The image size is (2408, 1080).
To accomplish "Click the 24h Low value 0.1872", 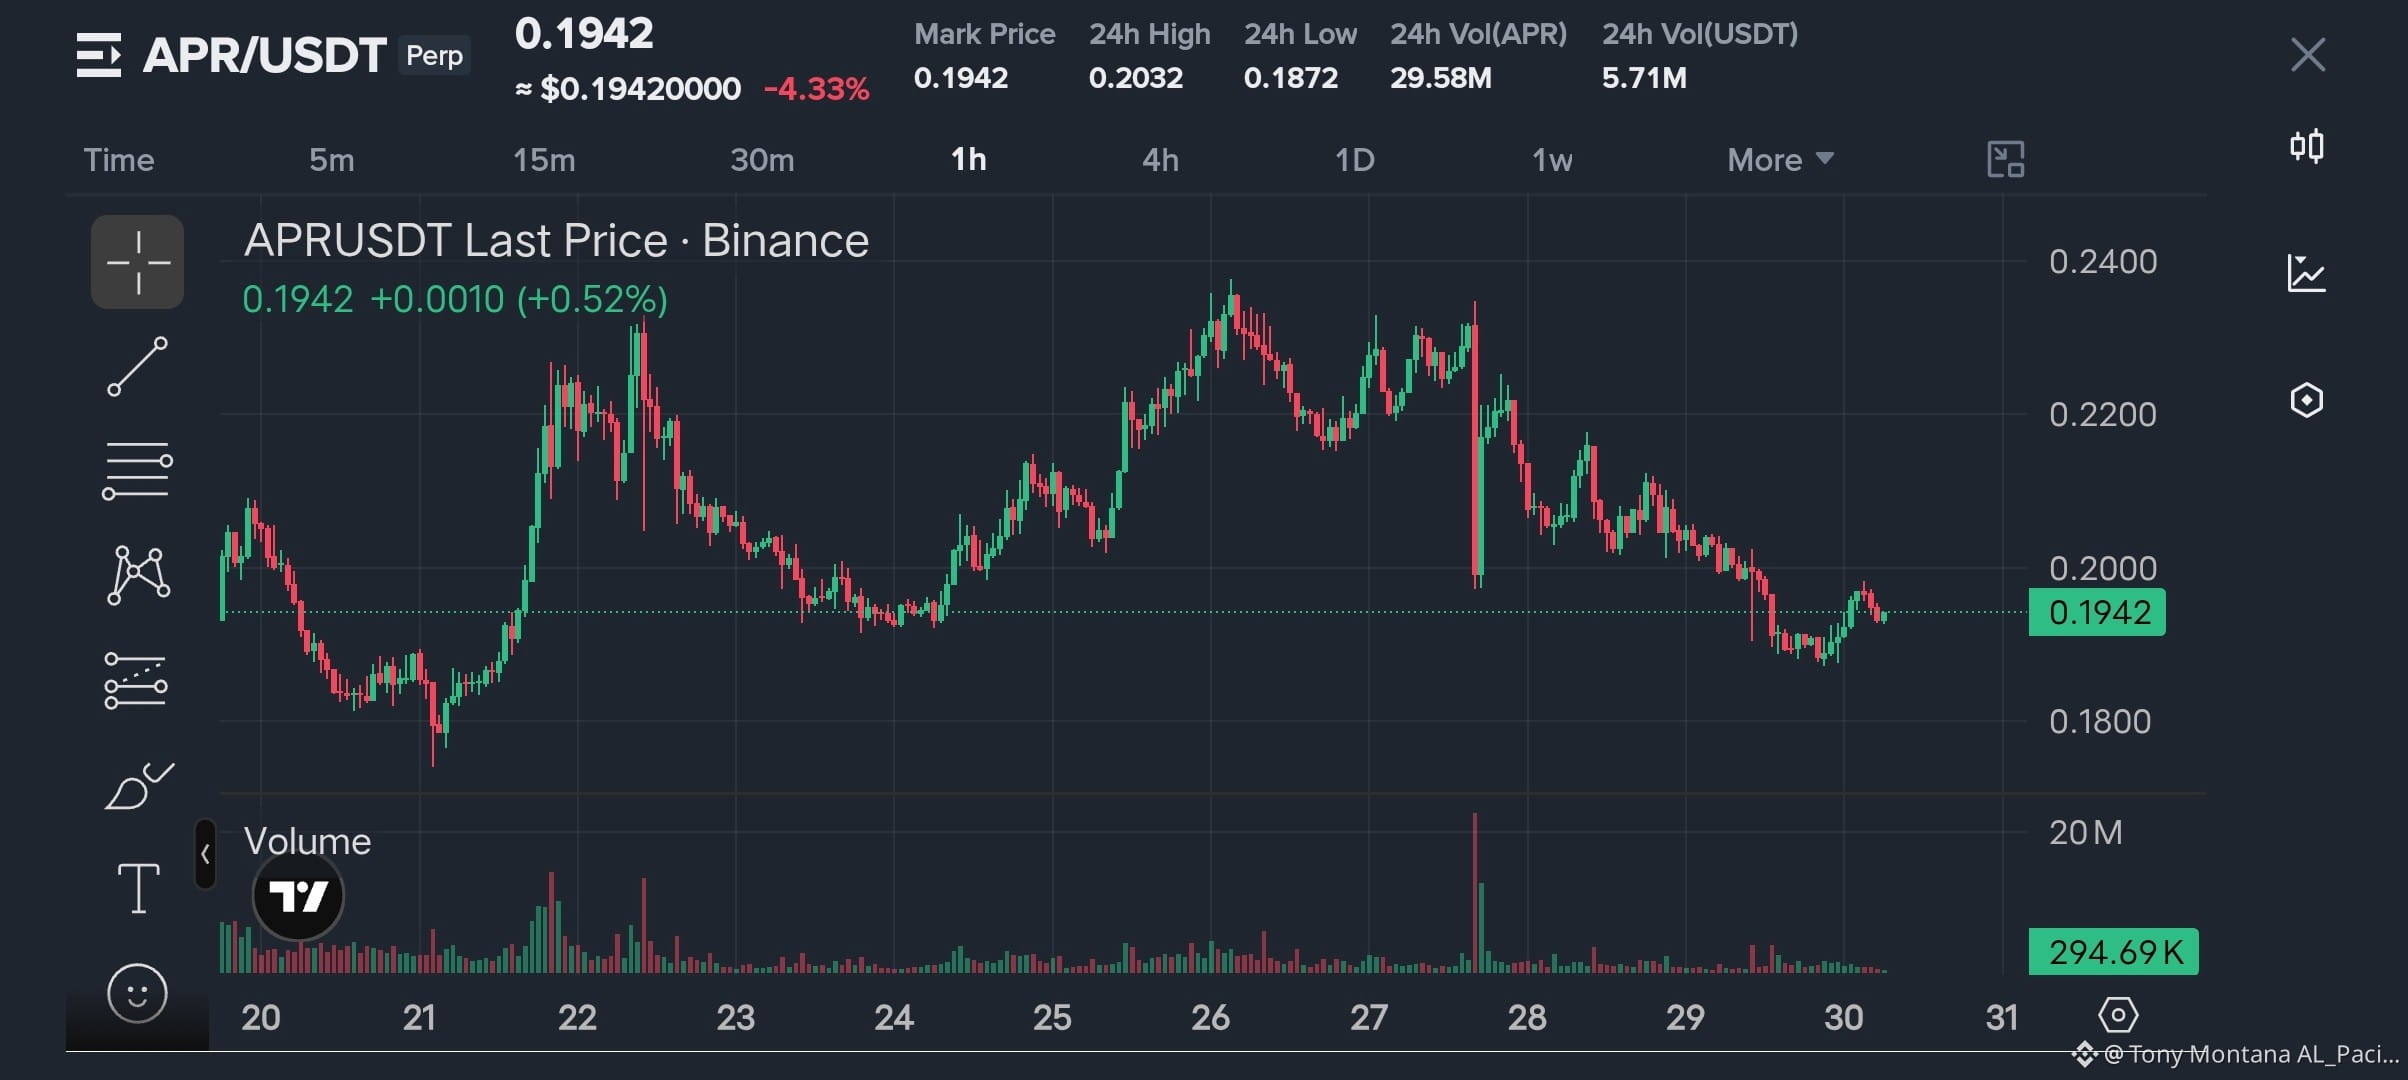I will click(x=1290, y=78).
